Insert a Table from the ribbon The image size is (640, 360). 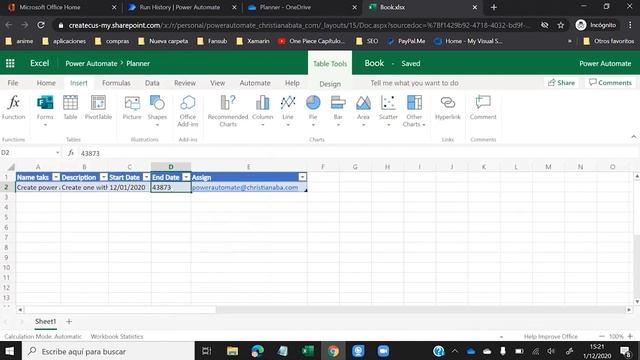pyautogui.click(x=70, y=107)
